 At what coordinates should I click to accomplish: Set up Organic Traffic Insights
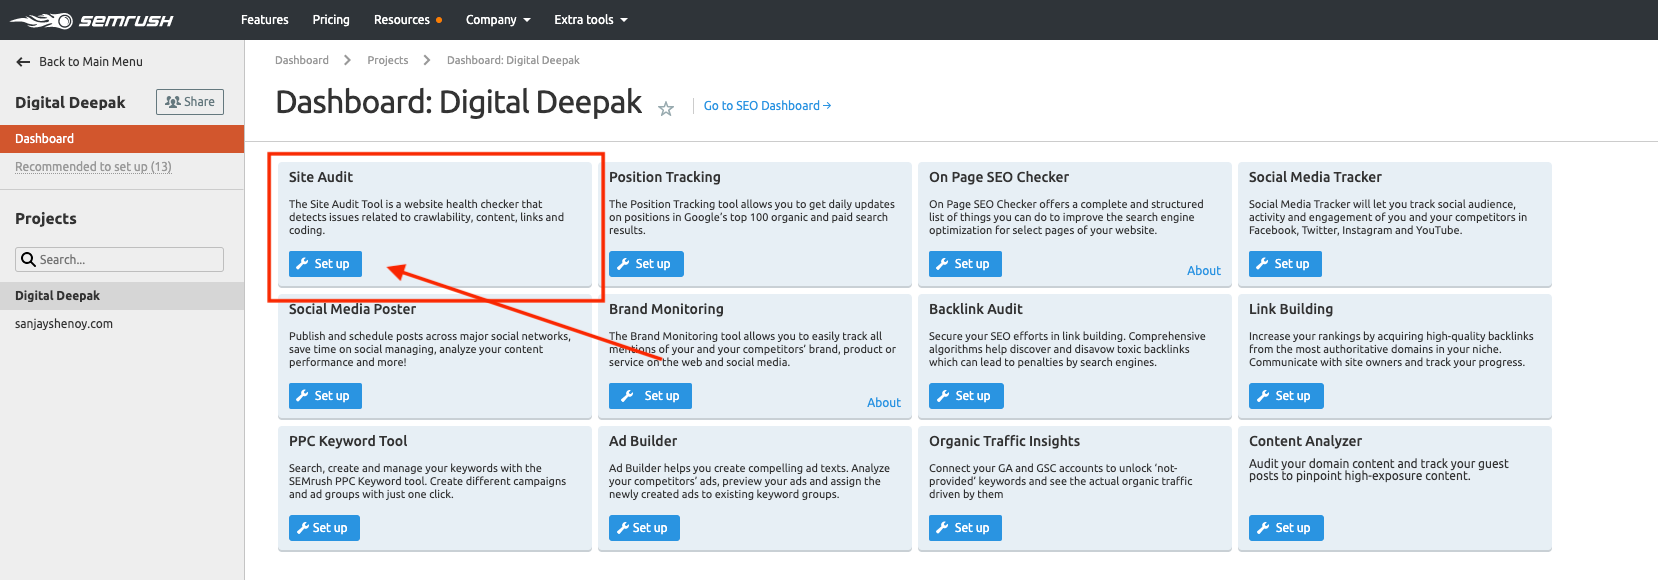point(965,528)
